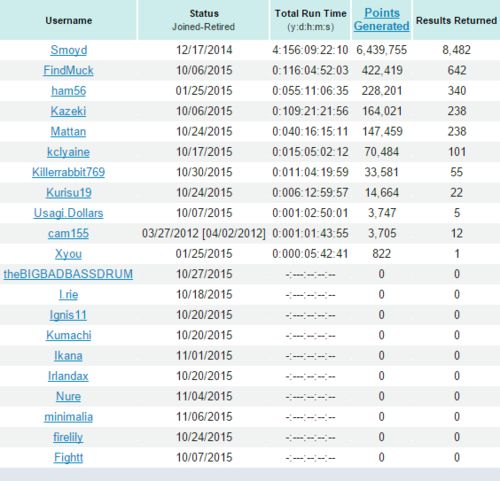Open Killerrabbit769 member page
This screenshot has height=481, width=500.
(x=68, y=172)
